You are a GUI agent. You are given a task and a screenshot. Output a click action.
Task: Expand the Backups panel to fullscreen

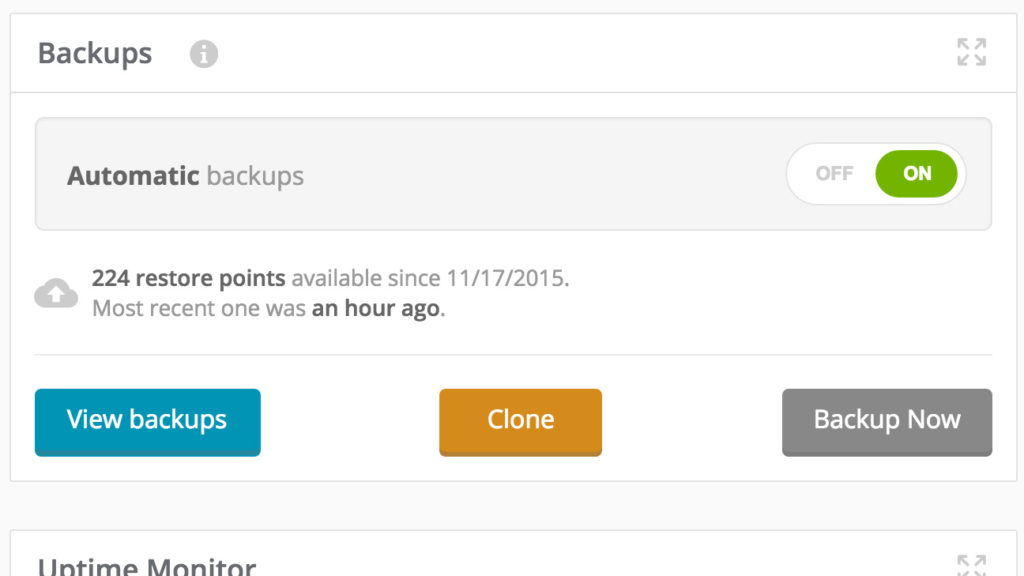[971, 52]
